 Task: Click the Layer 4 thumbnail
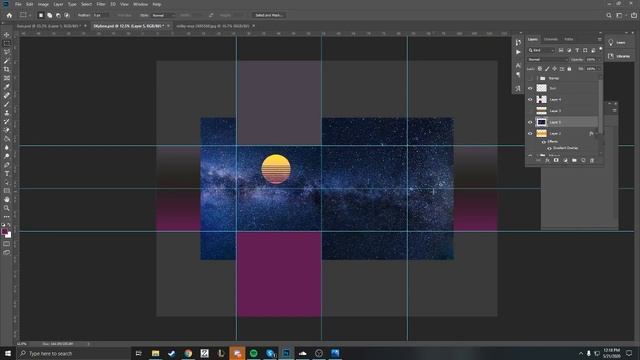tap(542, 99)
